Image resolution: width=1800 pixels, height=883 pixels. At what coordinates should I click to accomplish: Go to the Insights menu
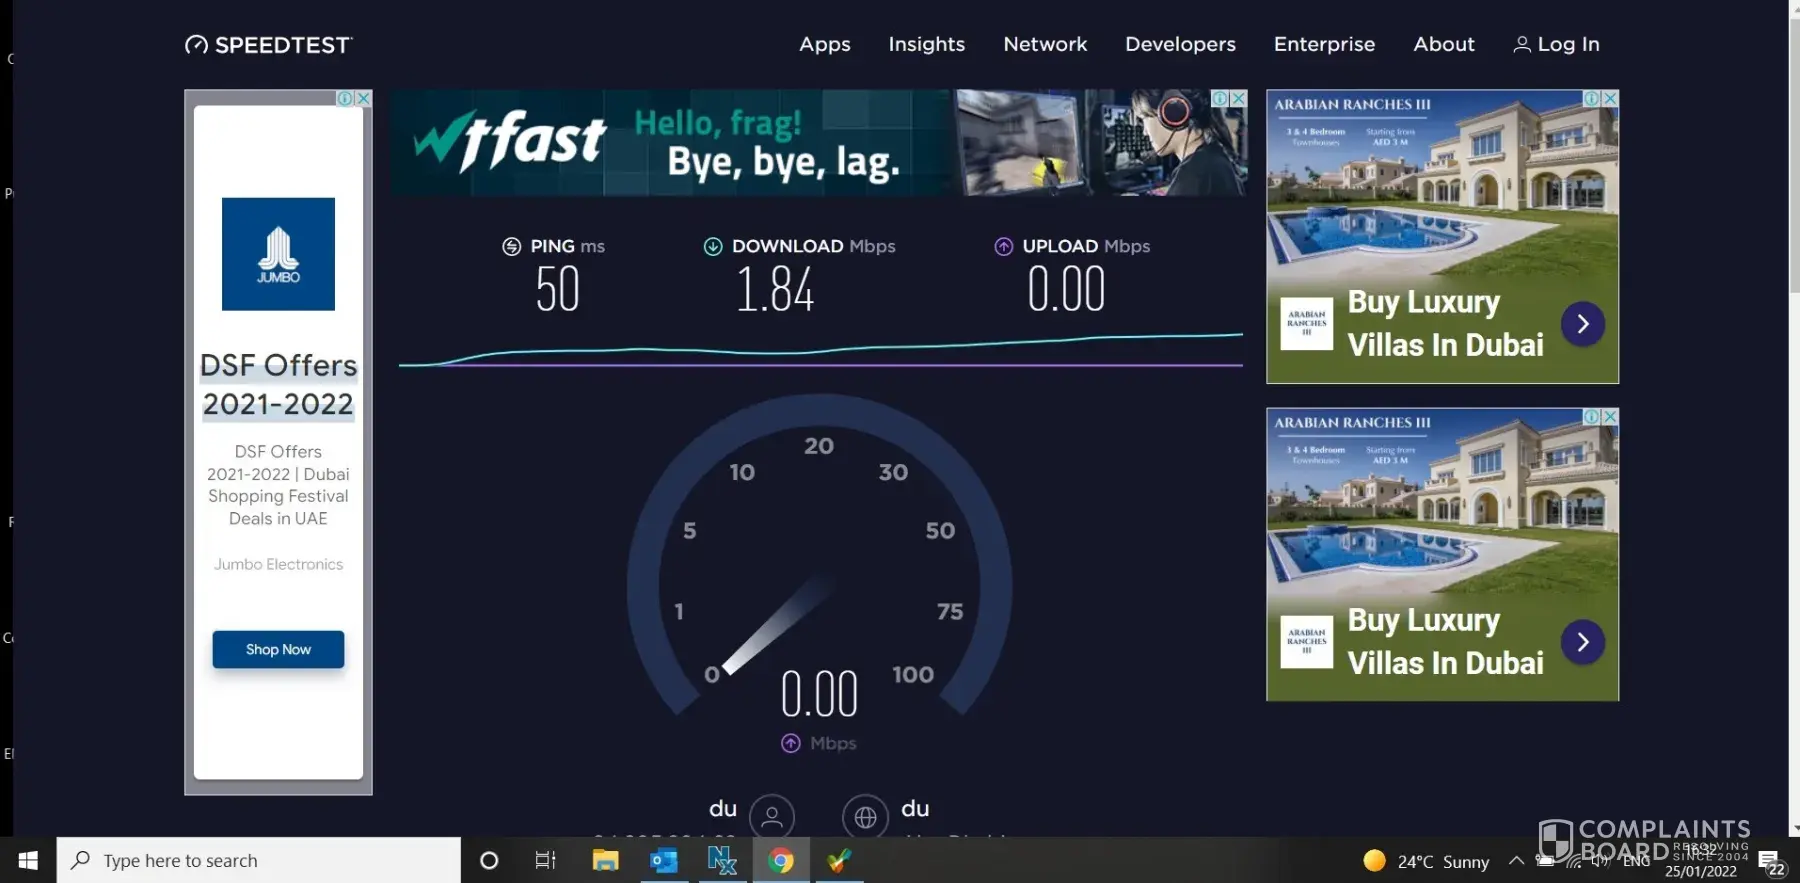point(927,44)
